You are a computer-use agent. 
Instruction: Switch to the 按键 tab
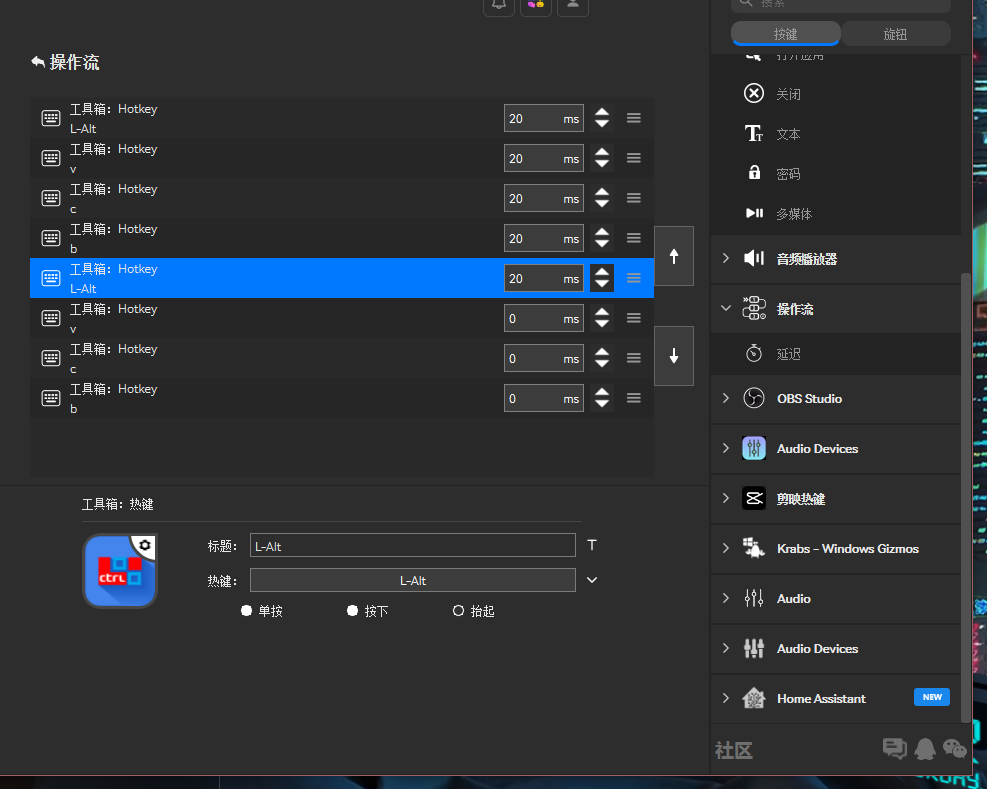pyautogui.click(x=785, y=34)
